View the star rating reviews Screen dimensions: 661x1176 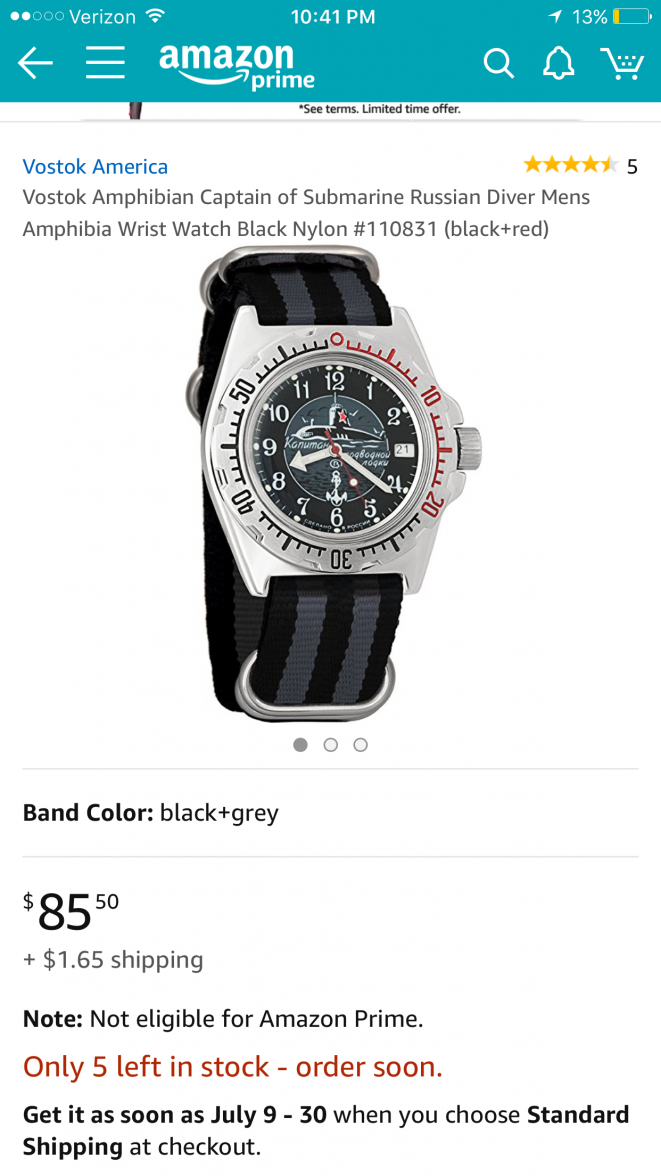[x=571, y=165]
